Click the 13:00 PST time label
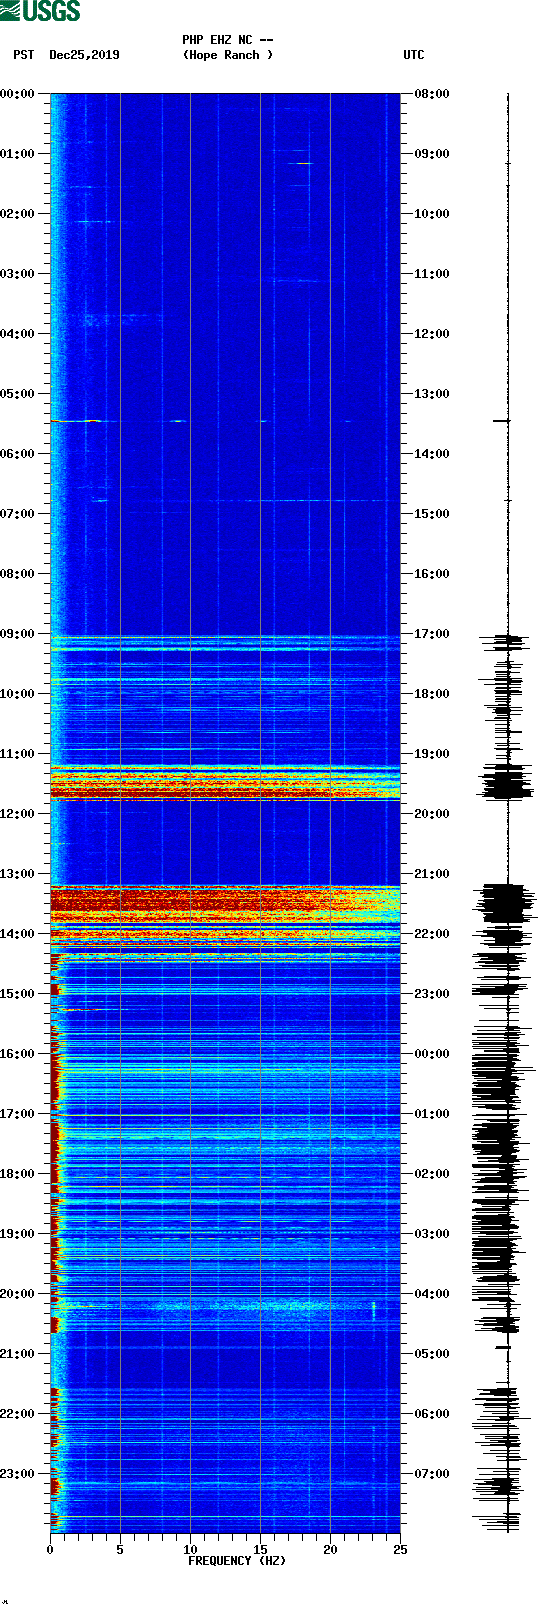Image resolution: width=552 pixels, height=1613 pixels. [x=18, y=874]
